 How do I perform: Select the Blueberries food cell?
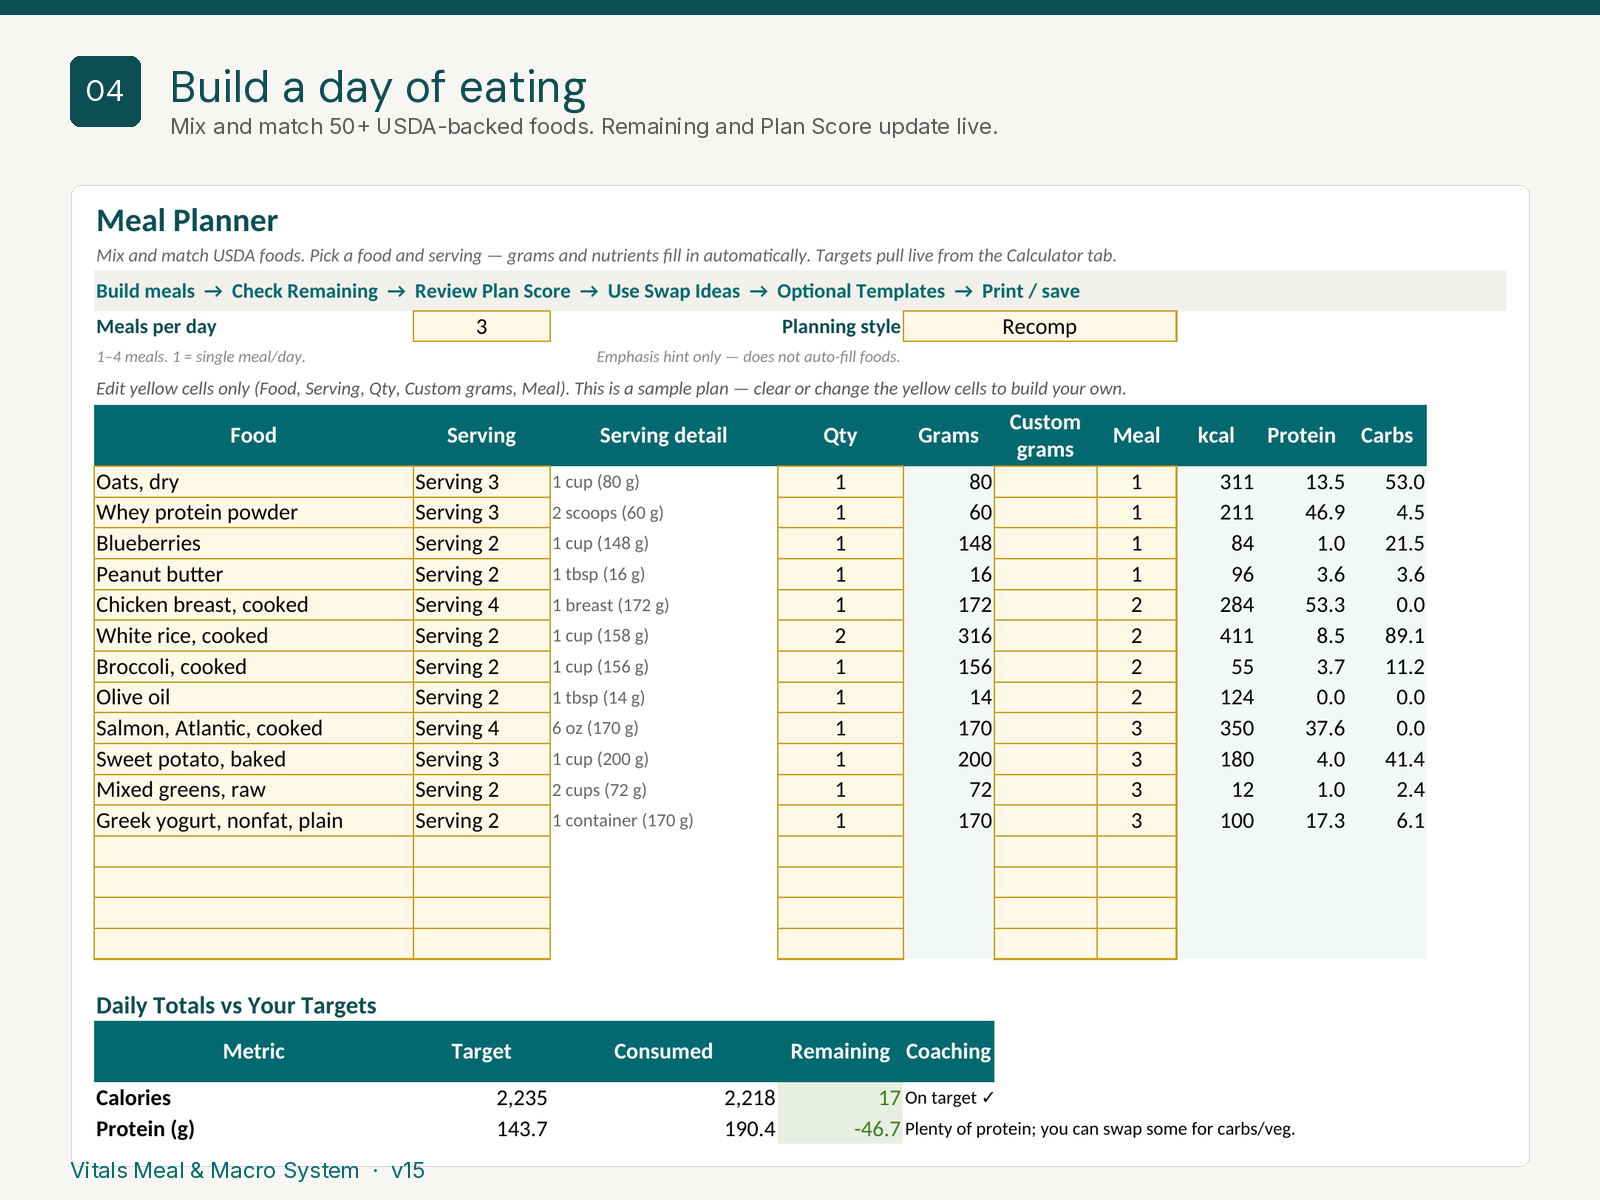point(254,544)
